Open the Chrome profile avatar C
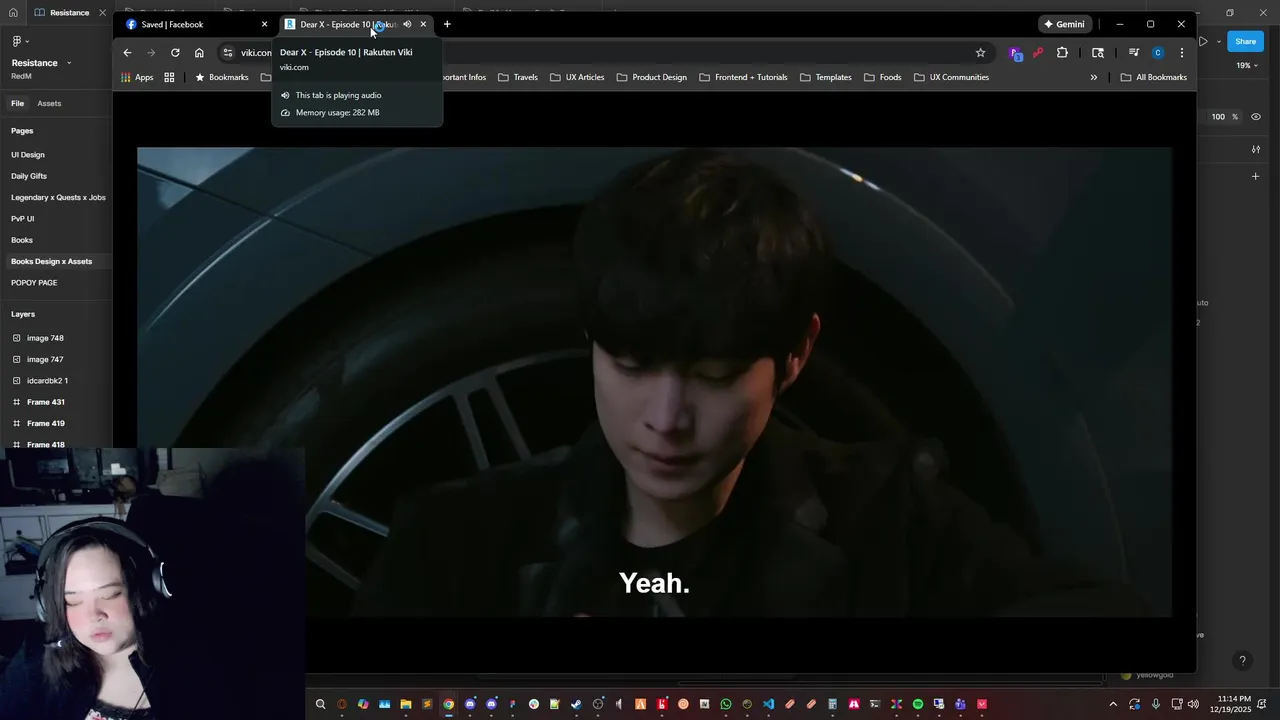The height and width of the screenshot is (720, 1280). click(1158, 53)
